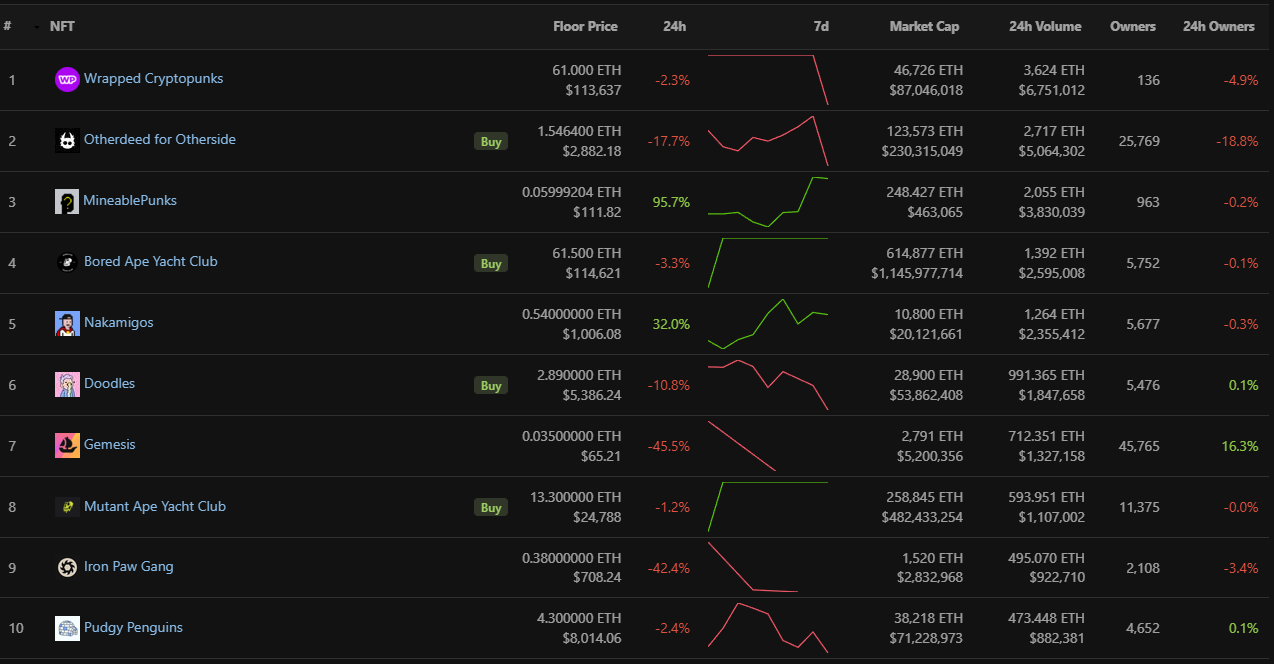Click Buy for Otherdeed for Otherside
The height and width of the screenshot is (664, 1274).
click(491, 141)
